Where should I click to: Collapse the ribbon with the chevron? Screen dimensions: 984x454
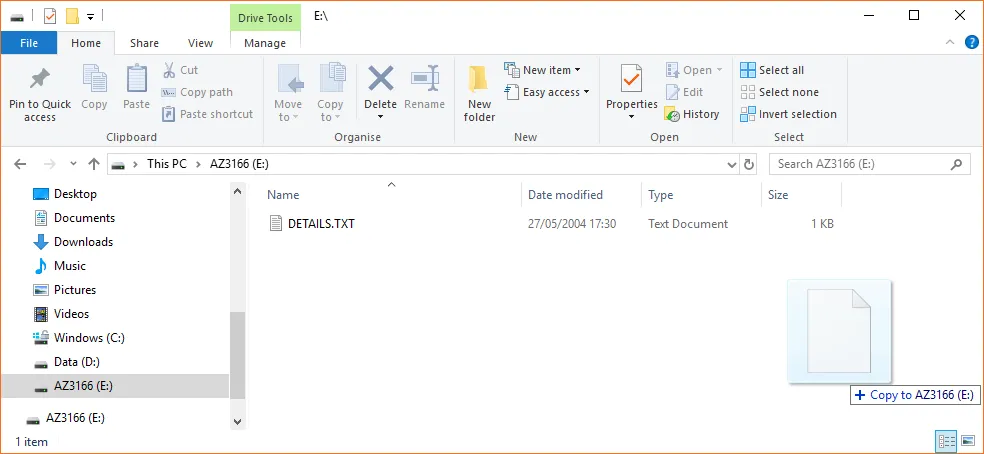(x=949, y=43)
